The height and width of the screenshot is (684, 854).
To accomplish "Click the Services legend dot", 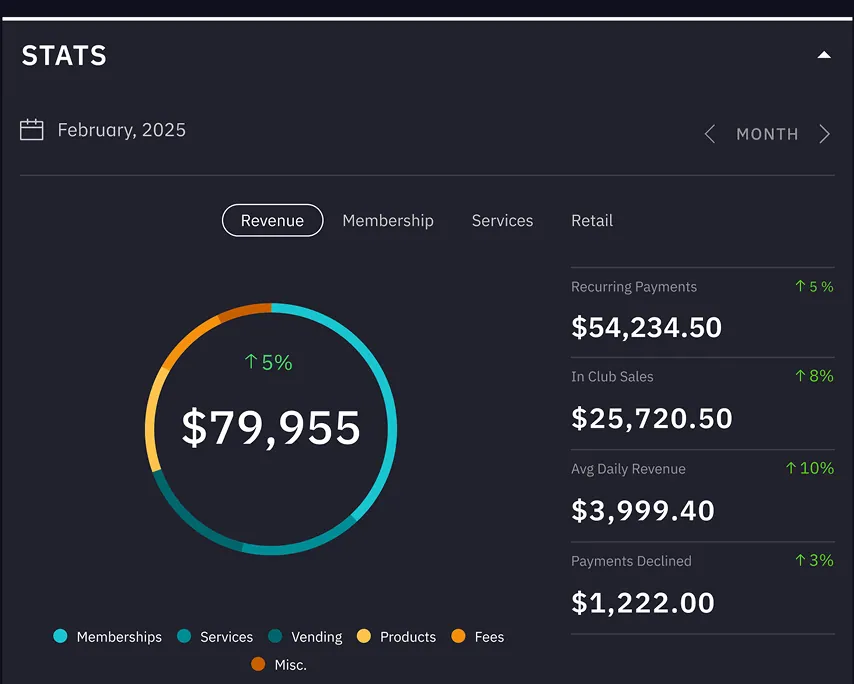I will [184, 636].
